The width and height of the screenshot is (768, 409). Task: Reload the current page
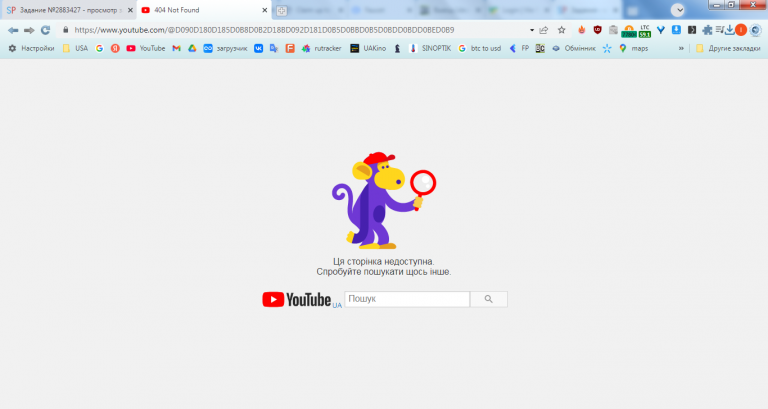tap(46, 30)
